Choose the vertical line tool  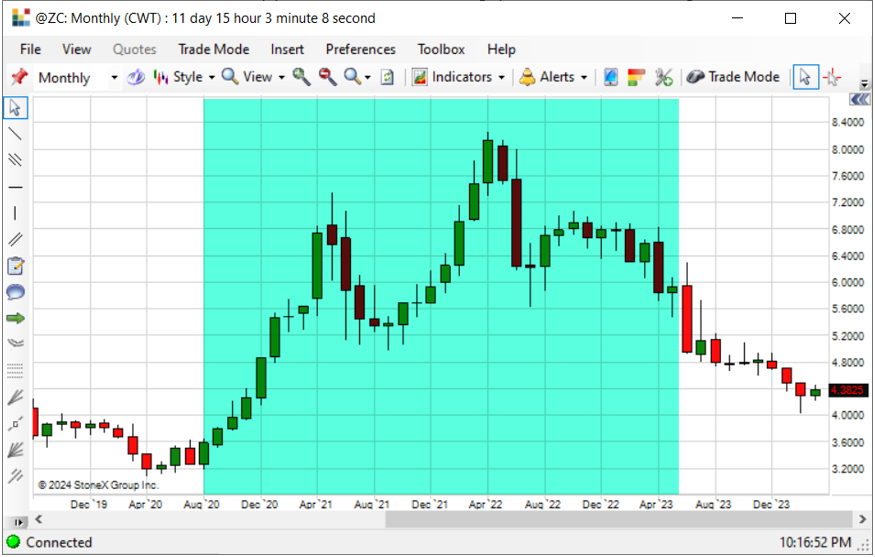pyautogui.click(x=15, y=213)
